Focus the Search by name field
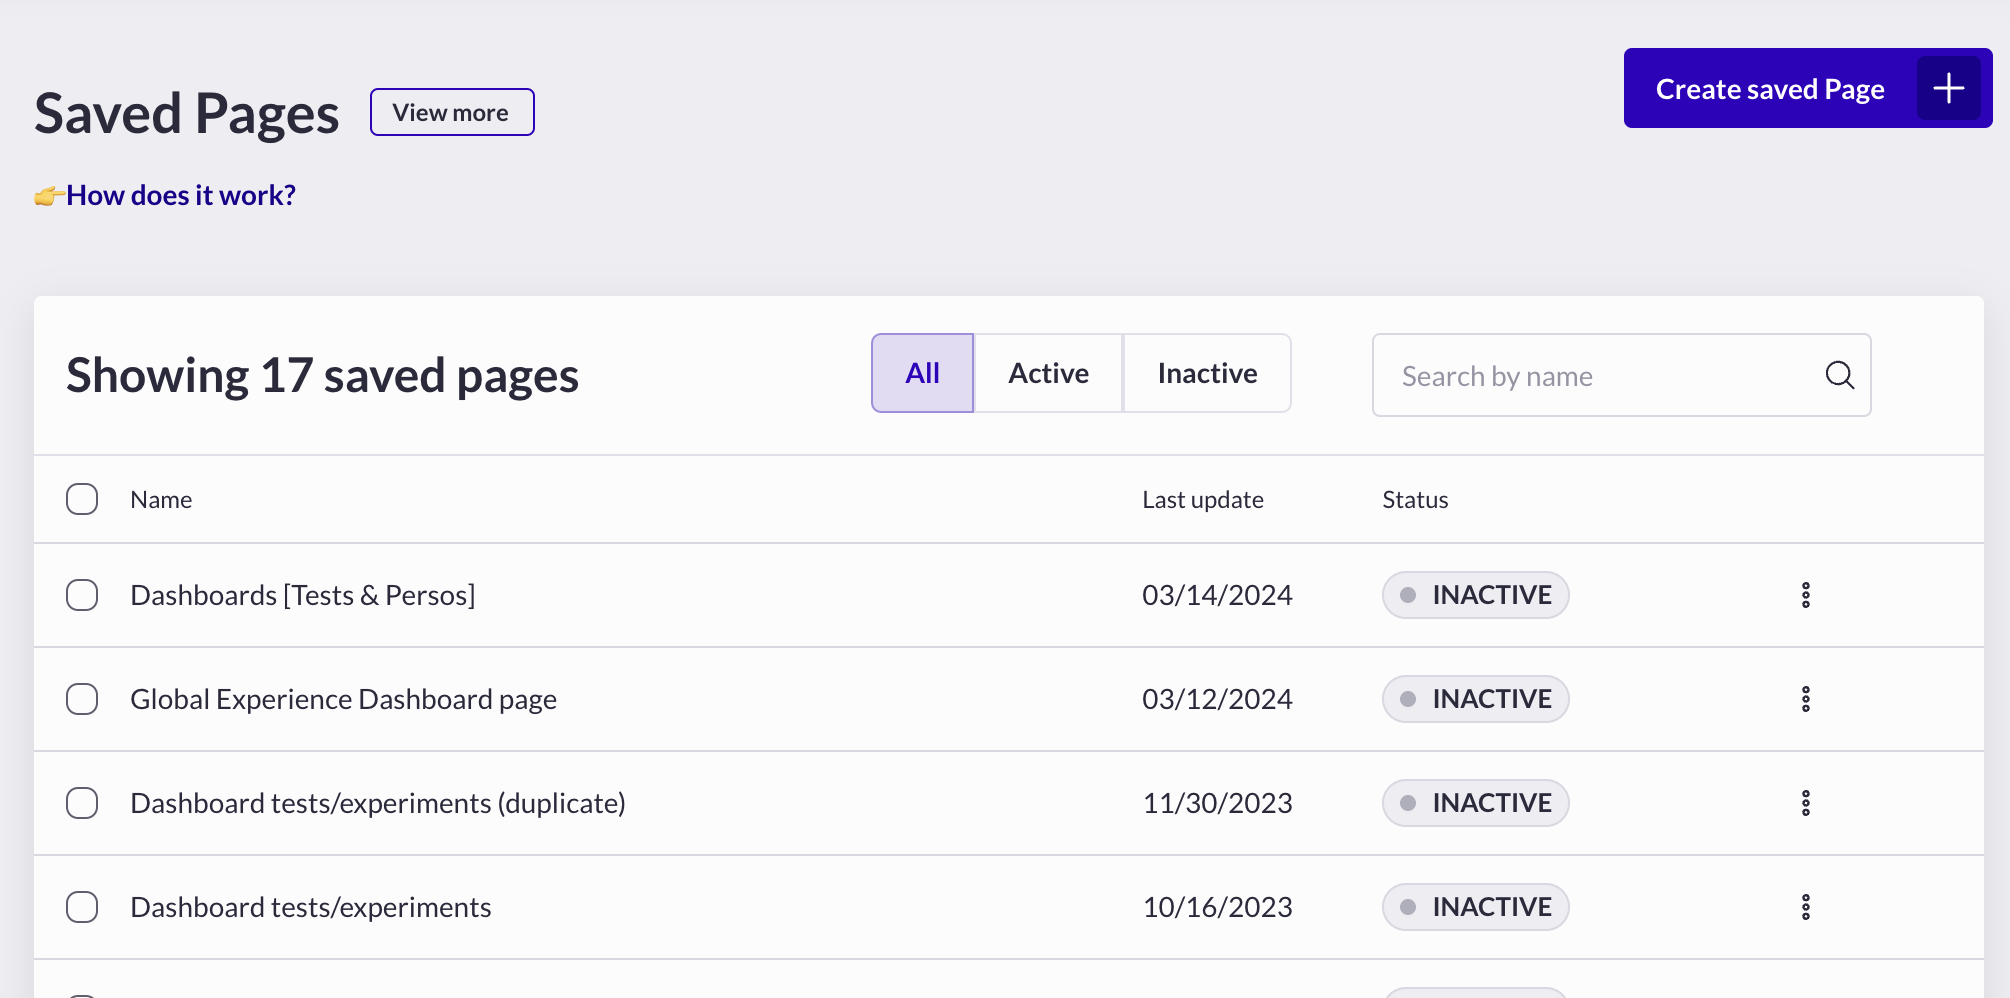Image resolution: width=2010 pixels, height=998 pixels. click(1621, 375)
